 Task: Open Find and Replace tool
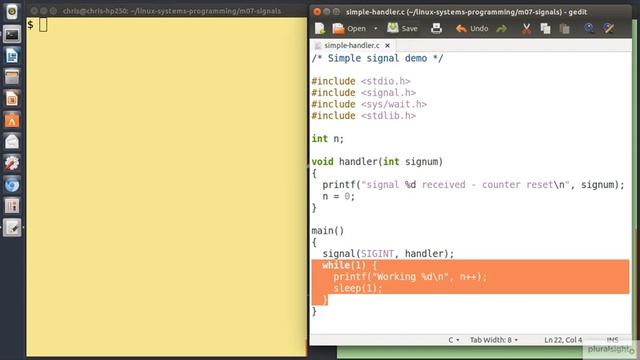pyautogui.click(x=608, y=28)
